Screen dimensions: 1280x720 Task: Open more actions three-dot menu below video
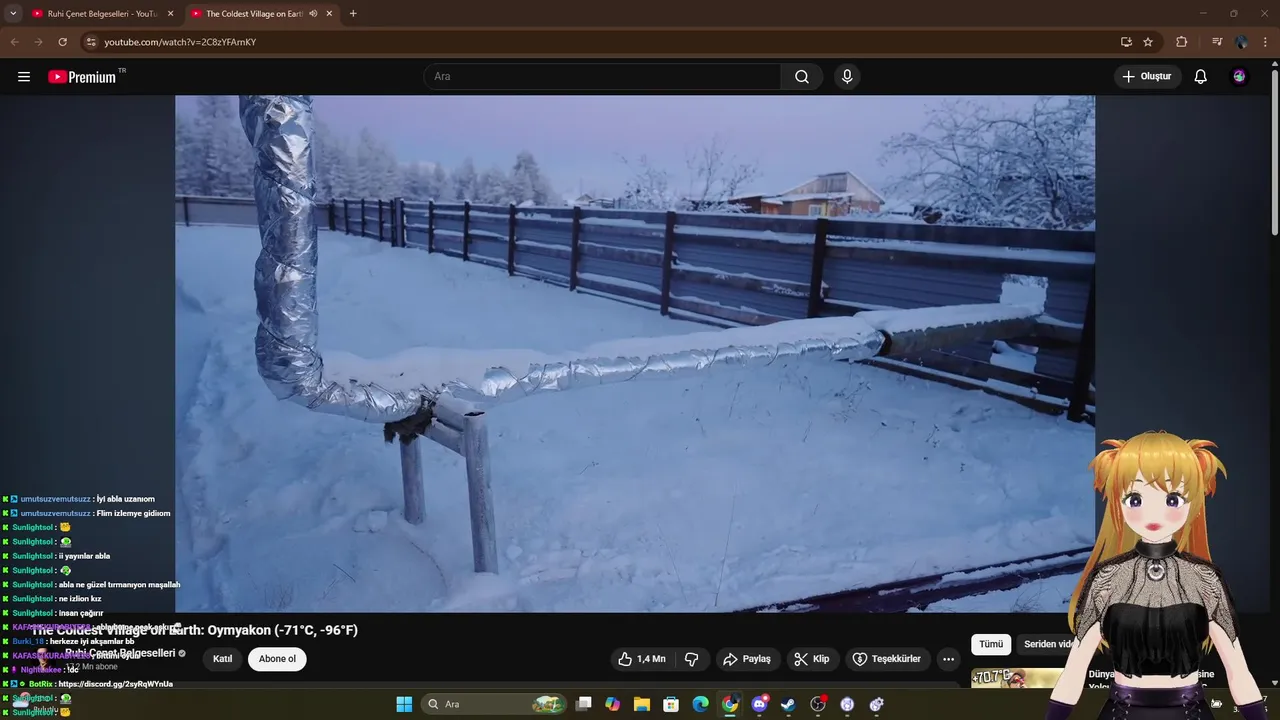948,659
